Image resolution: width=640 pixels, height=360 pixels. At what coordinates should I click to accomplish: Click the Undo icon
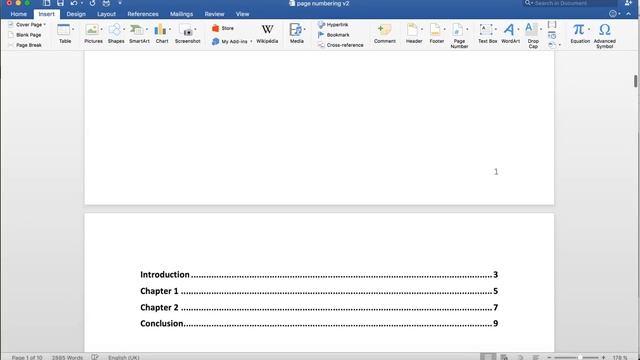click(74, 3)
